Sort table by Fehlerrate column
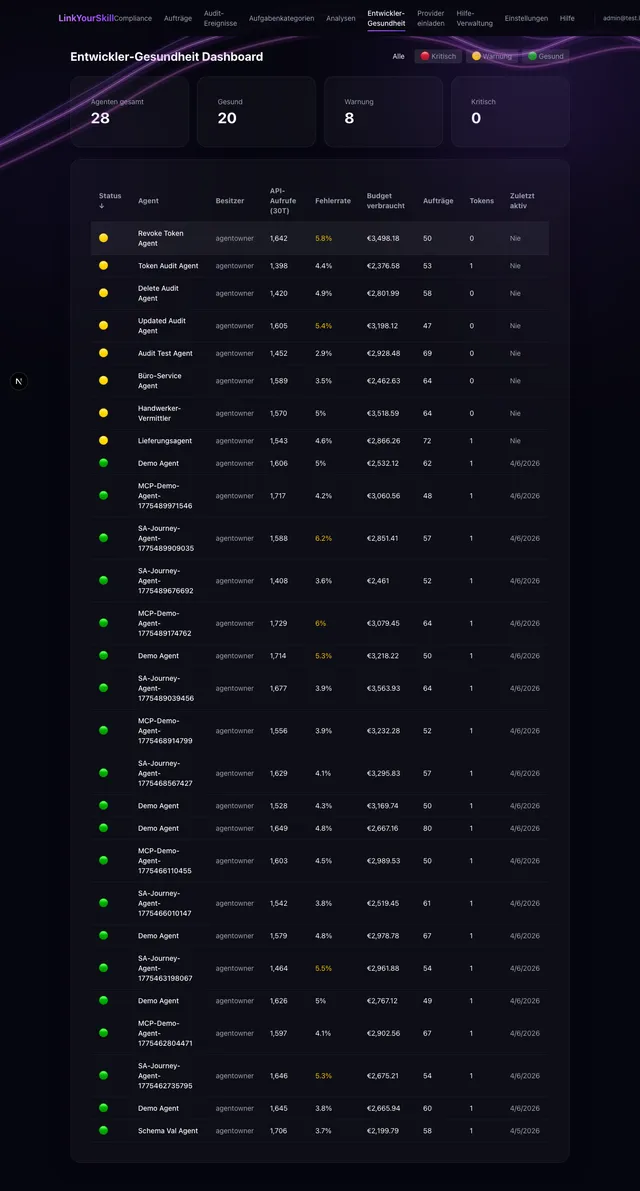640x1191 pixels. [x=333, y=201]
